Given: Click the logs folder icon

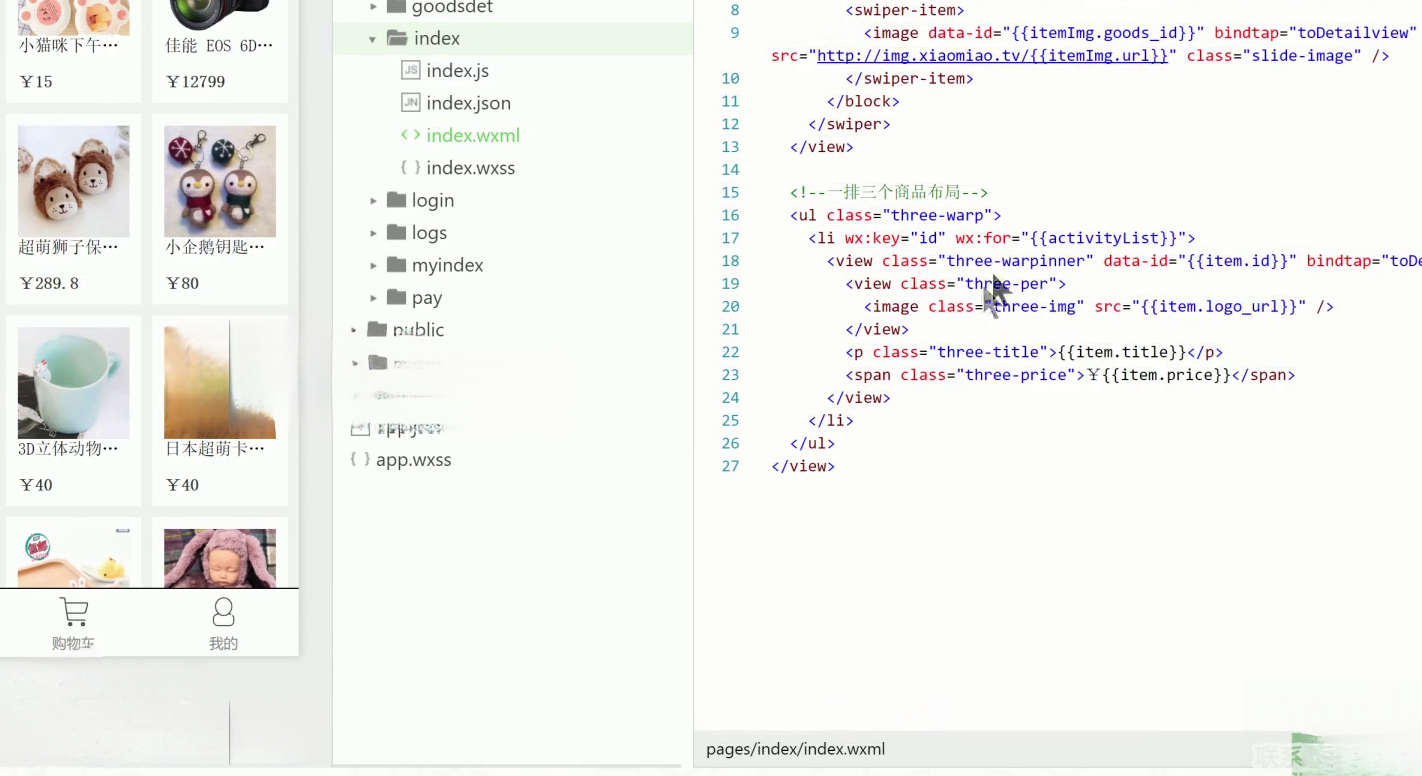Looking at the screenshot, I should coord(396,232).
